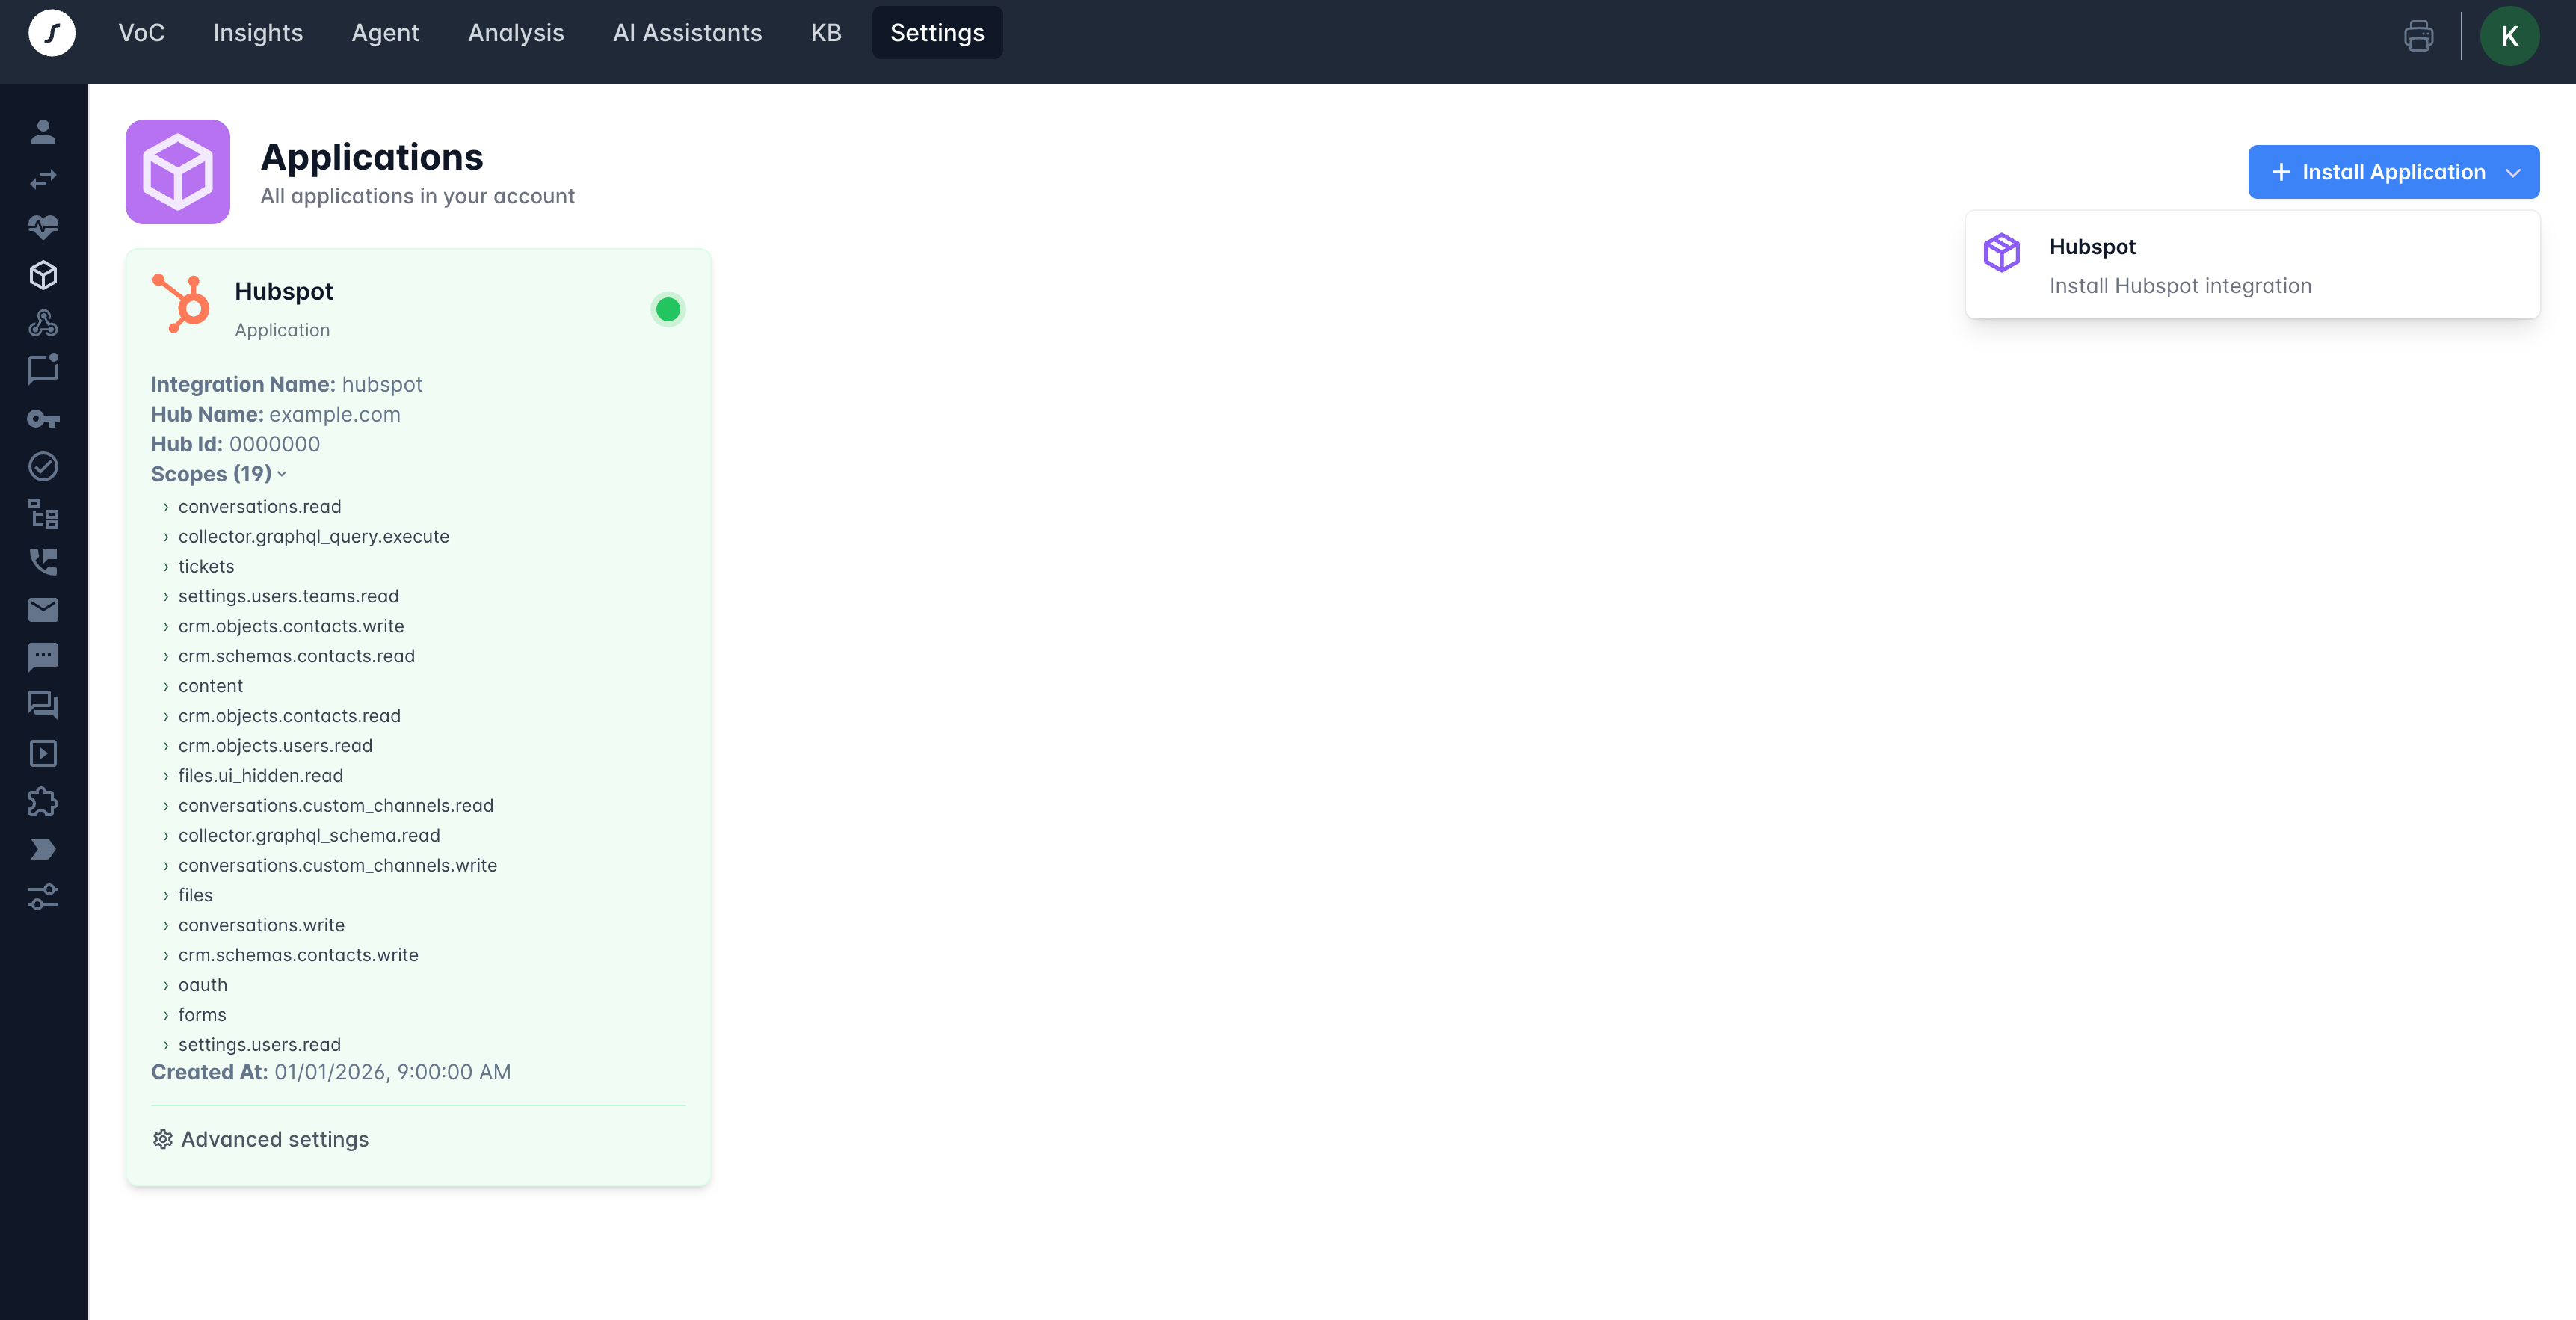The width and height of the screenshot is (2576, 1320).
Task: Click the Hubspot card title
Action: coord(284,291)
